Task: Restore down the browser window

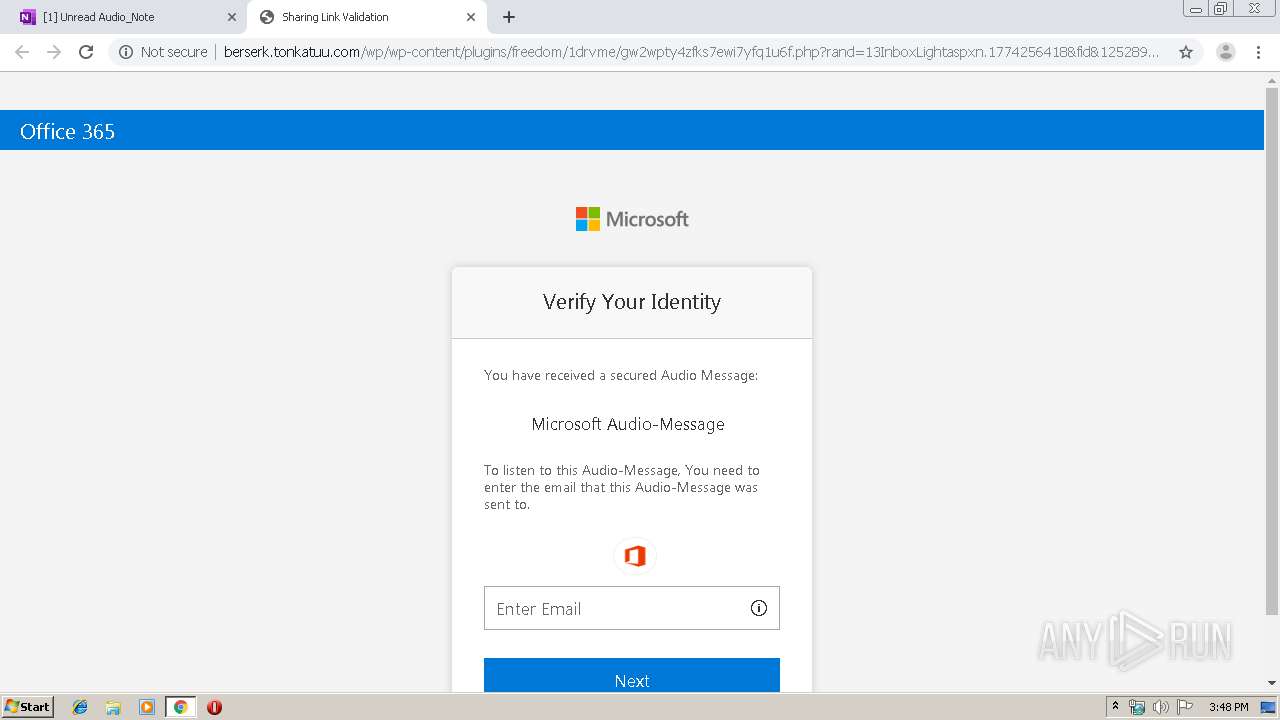Action: pyautogui.click(x=1221, y=8)
